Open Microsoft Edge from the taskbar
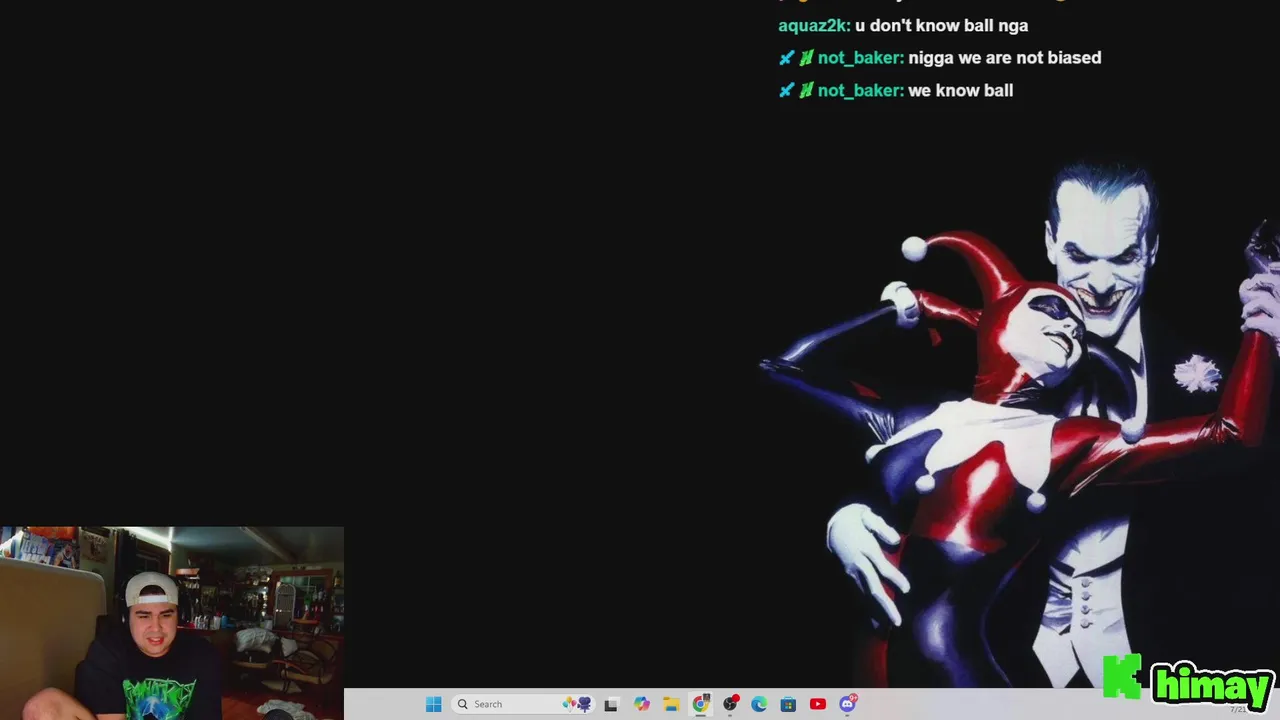The height and width of the screenshot is (720, 1280). click(759, 704)
